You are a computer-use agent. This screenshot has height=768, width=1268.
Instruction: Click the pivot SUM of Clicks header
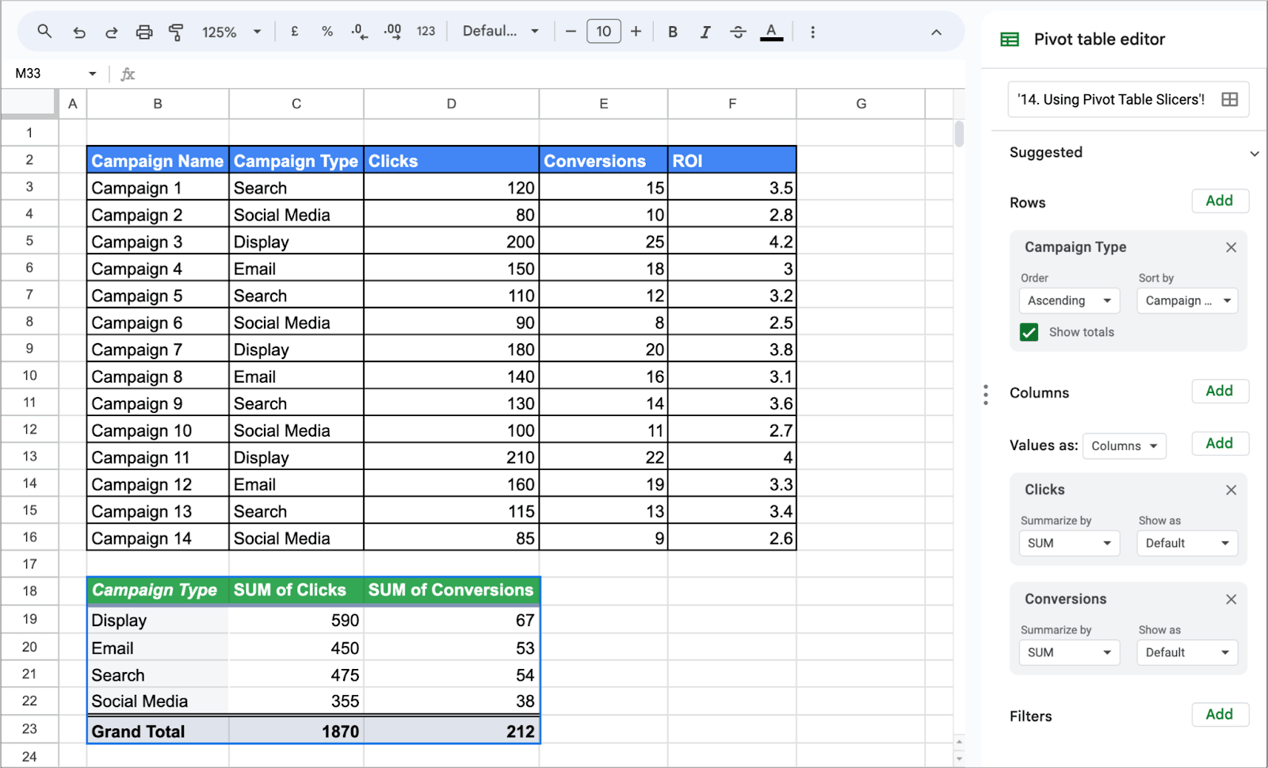click(x=296, y=590)
